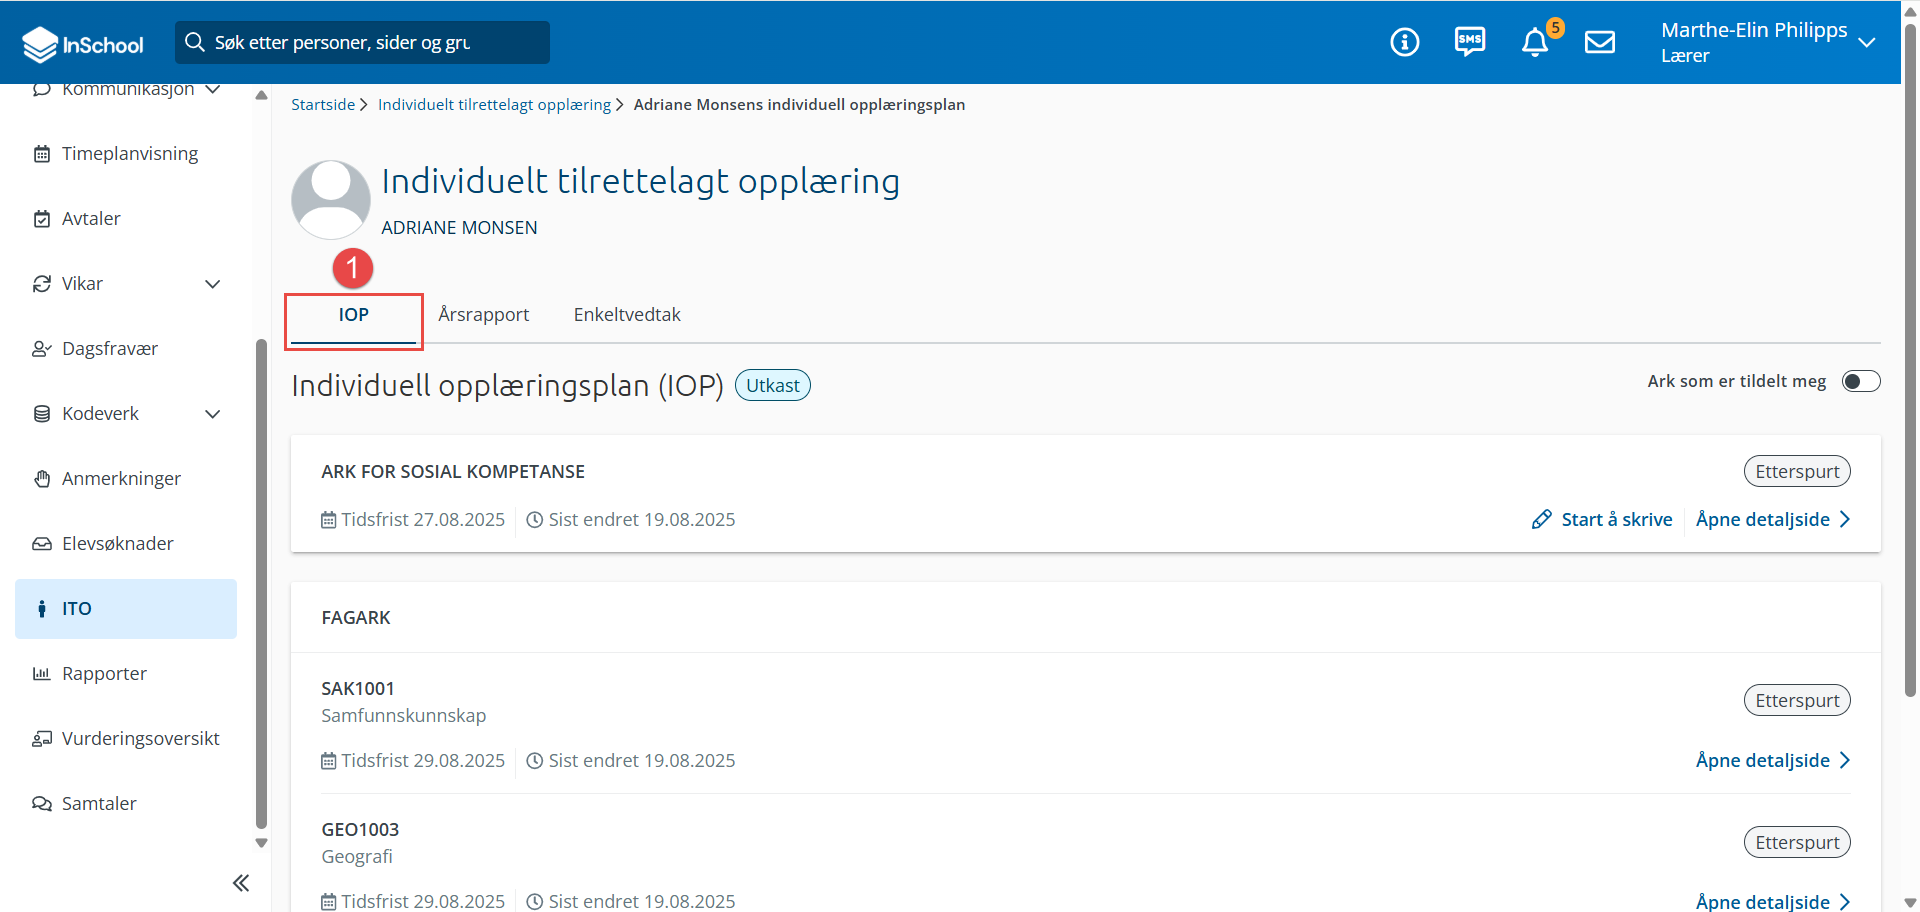Select the IOP tab

pyautogui.click(x=353, y=315)
